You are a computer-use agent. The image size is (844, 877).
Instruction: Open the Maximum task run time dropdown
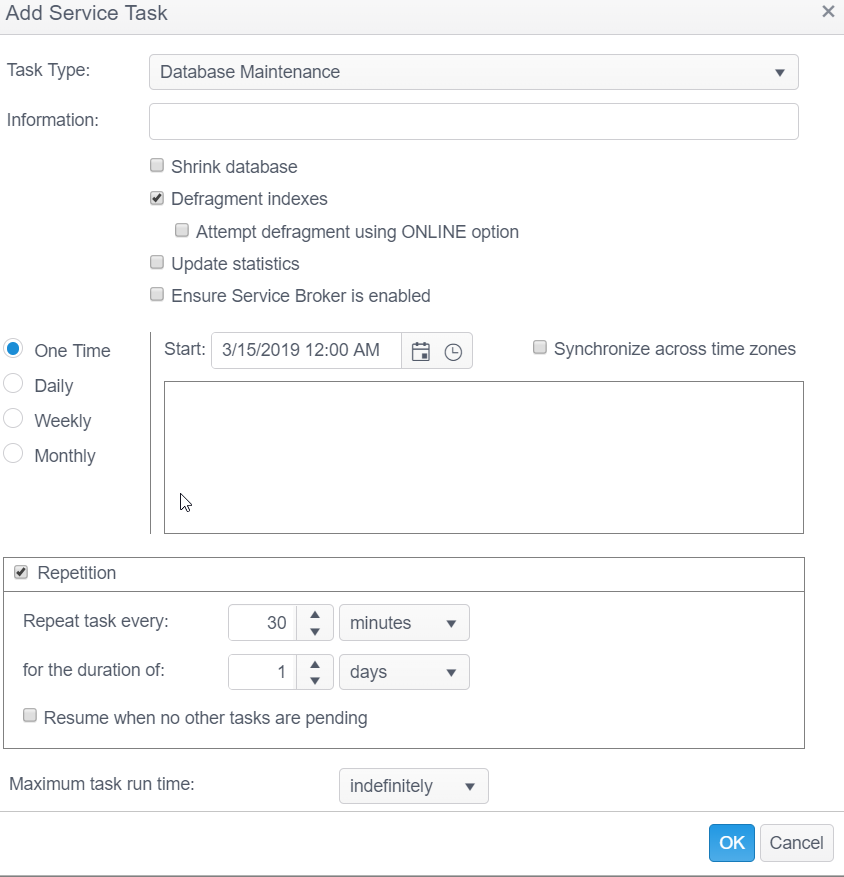[x=413, y=786]
